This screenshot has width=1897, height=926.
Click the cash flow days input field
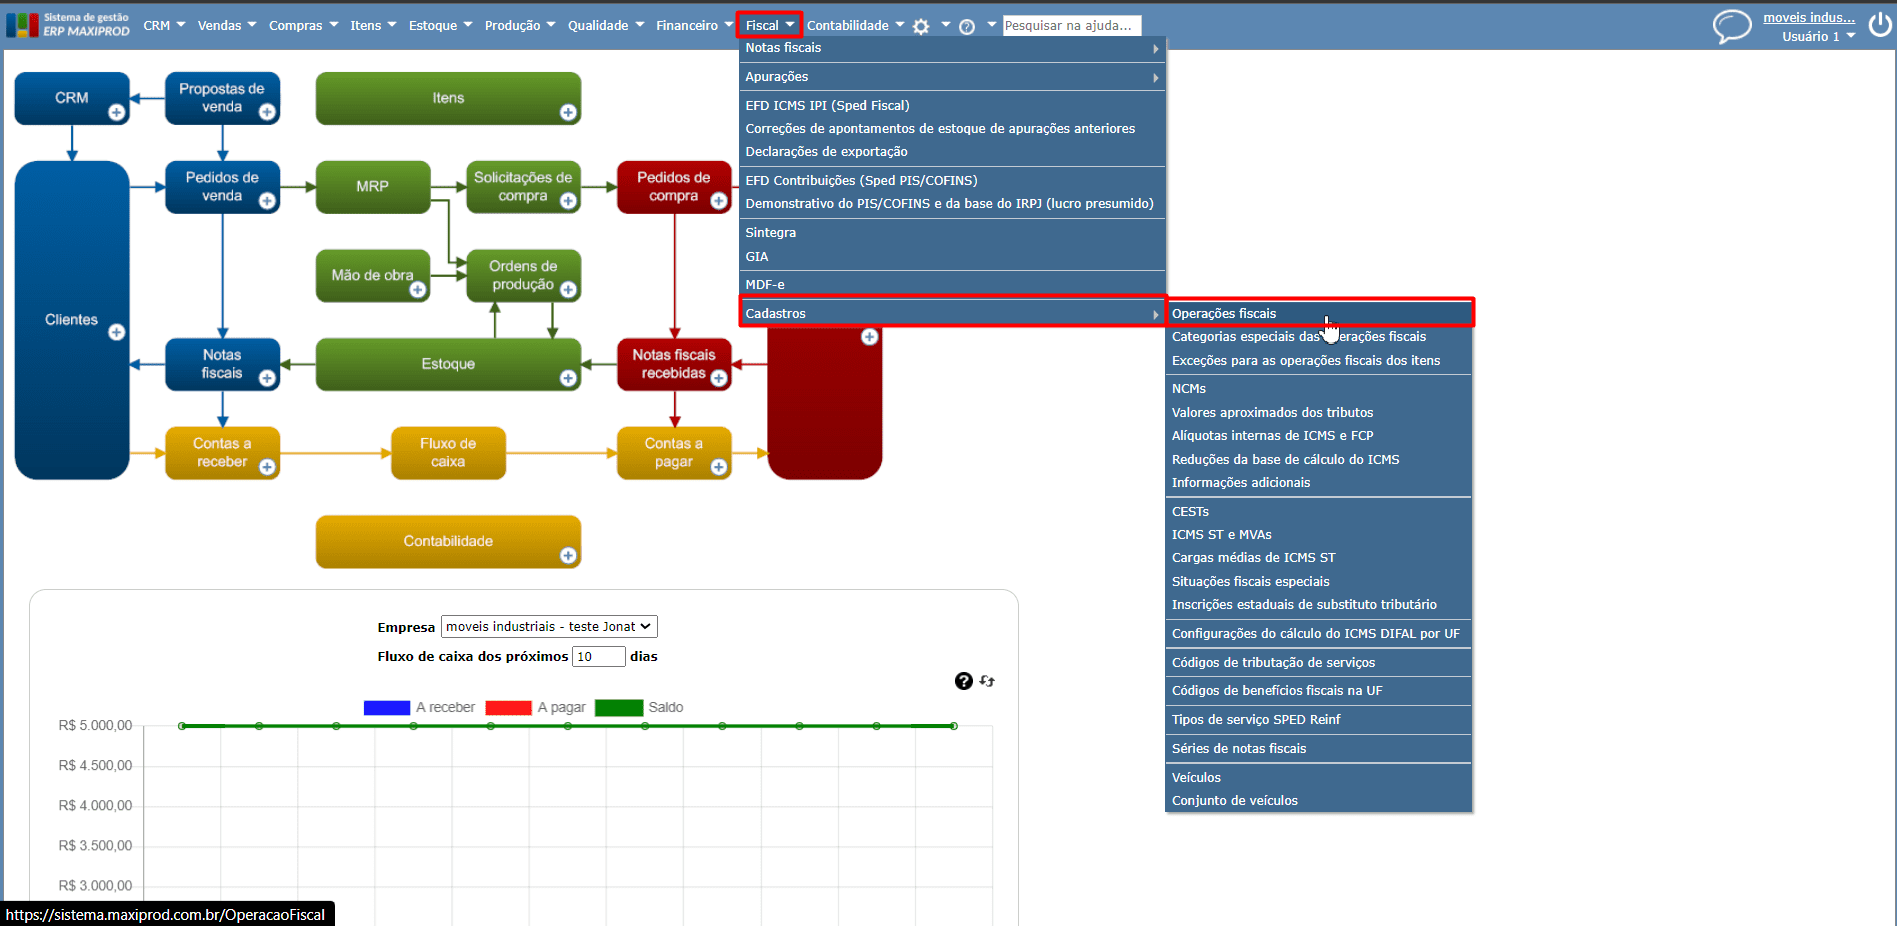599,657
